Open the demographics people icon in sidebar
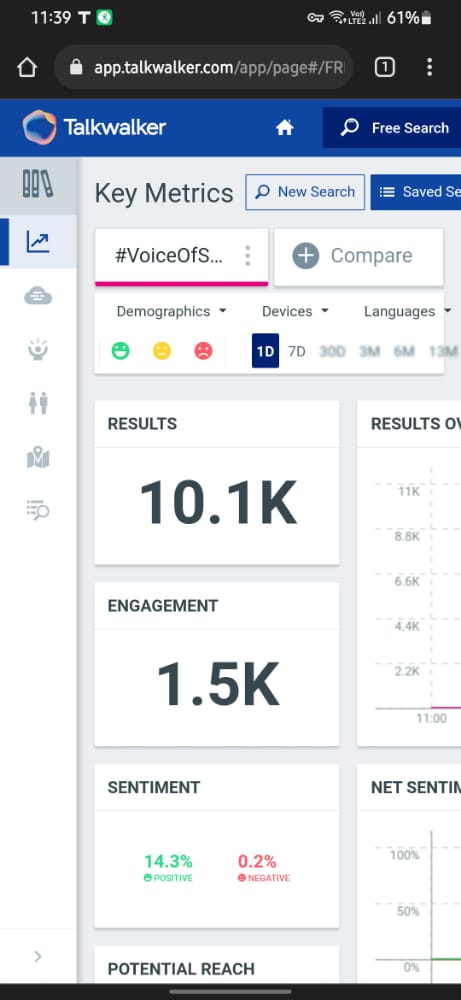The image size is (461, 1000). (38, 403)
